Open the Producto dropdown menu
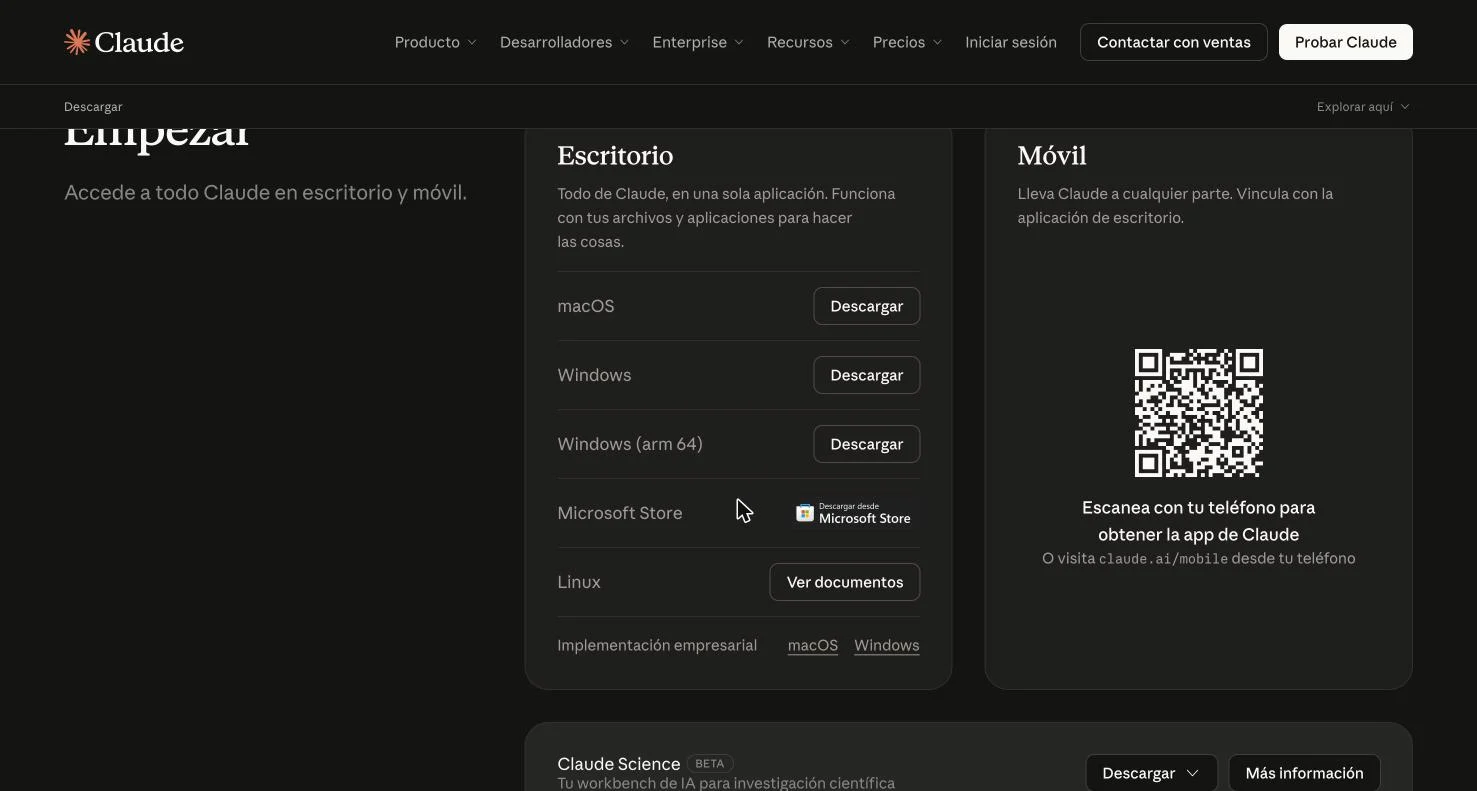This screenshot has width=1477, height=791. 436,42
